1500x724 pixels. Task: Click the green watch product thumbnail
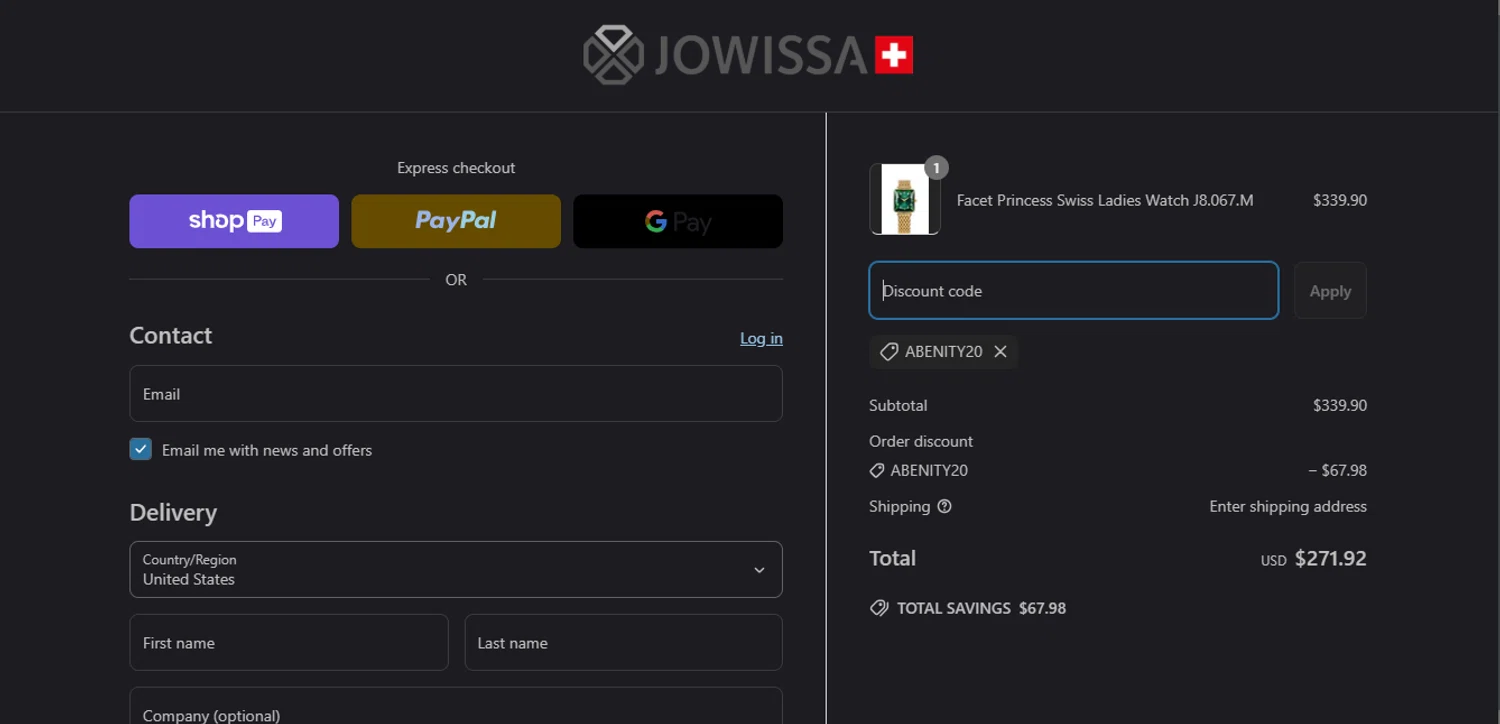[x=905, y=199]
